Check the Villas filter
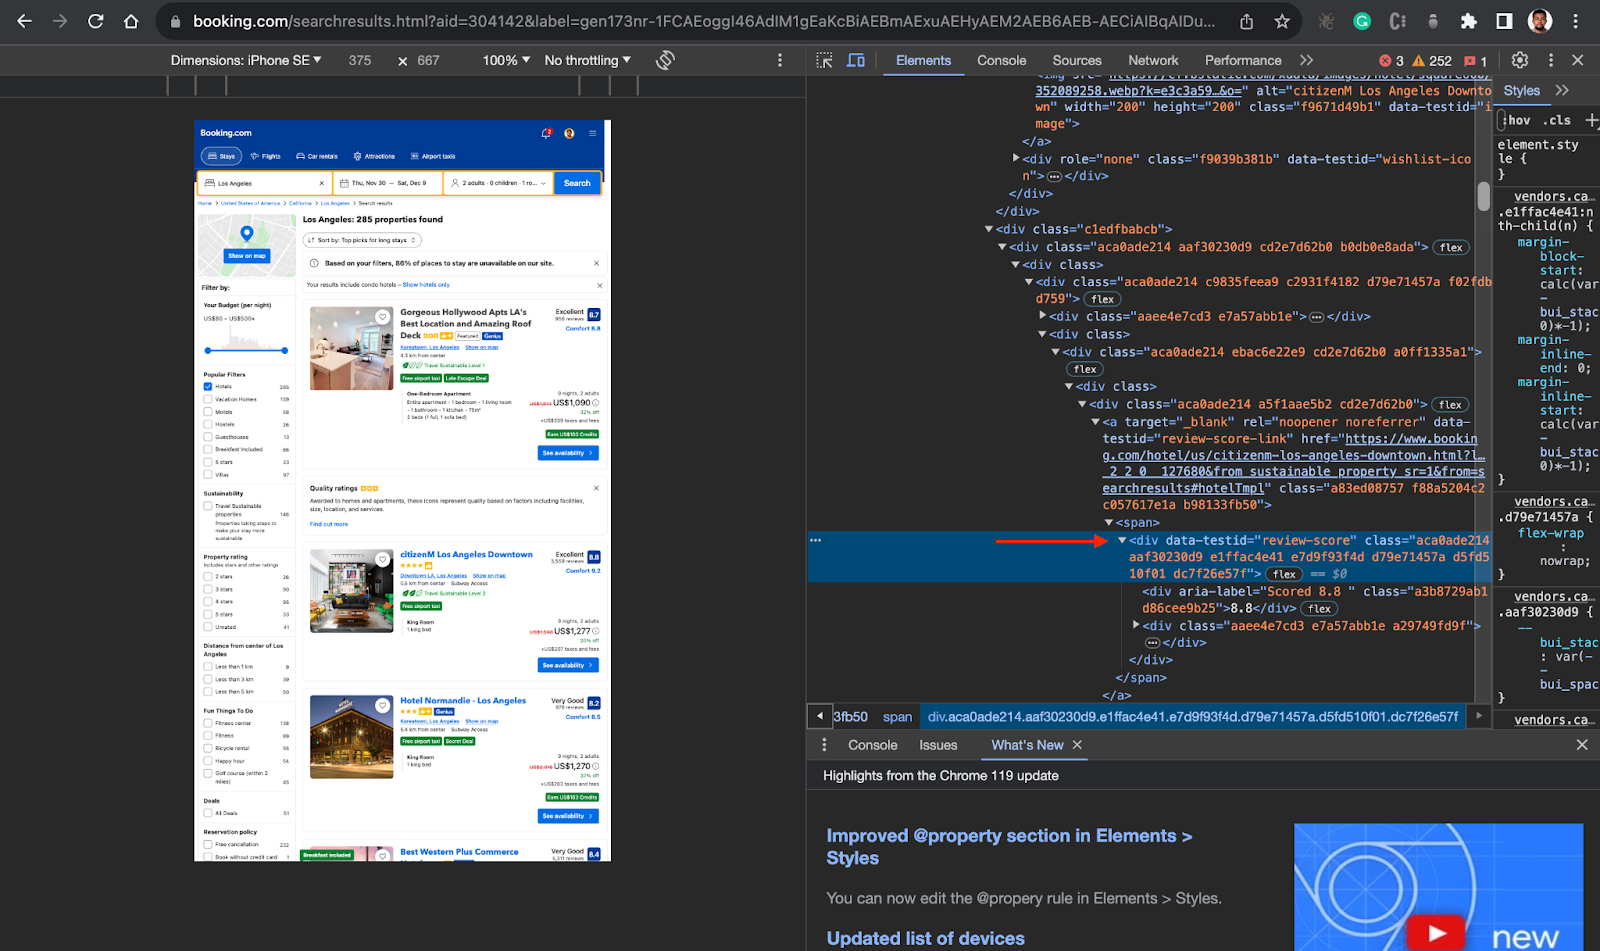The height and width of the screenshot is (951, 1600). click(208, 474)
